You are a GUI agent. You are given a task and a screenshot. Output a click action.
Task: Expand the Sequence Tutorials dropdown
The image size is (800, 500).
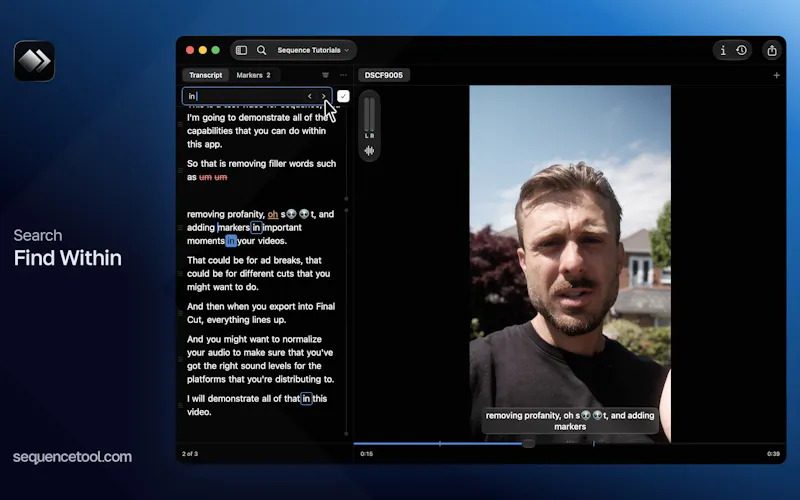tap(313, 50)
